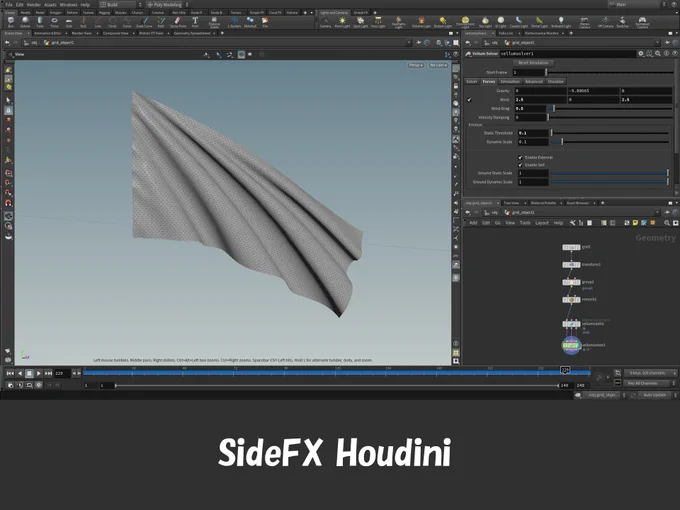Jump to the last frame button
The image size is (680, 510).
click(x=48, y=373)
